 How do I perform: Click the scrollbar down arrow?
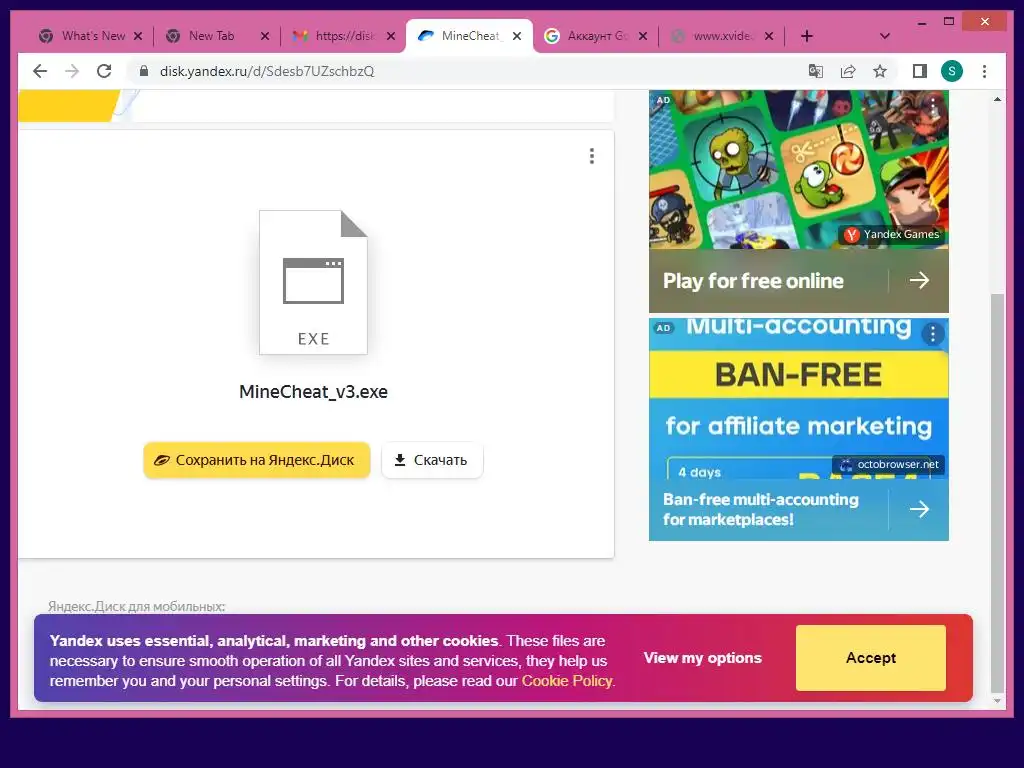[x=997, y=701]
